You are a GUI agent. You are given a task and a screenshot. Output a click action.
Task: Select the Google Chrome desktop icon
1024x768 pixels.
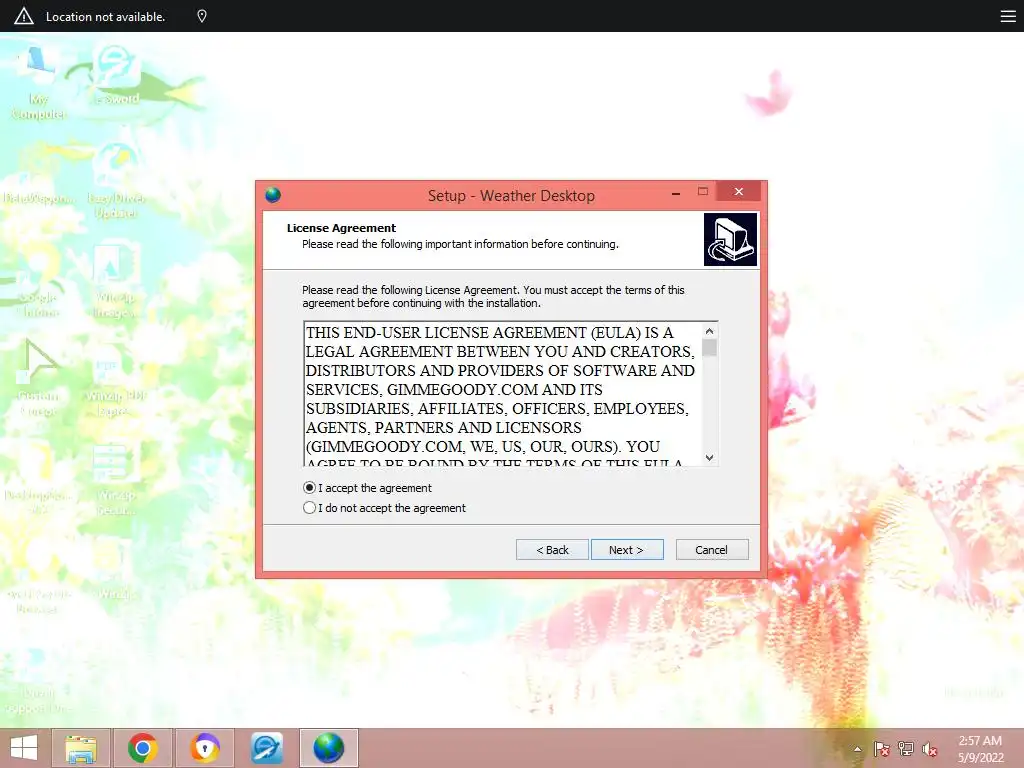[38, 282]
